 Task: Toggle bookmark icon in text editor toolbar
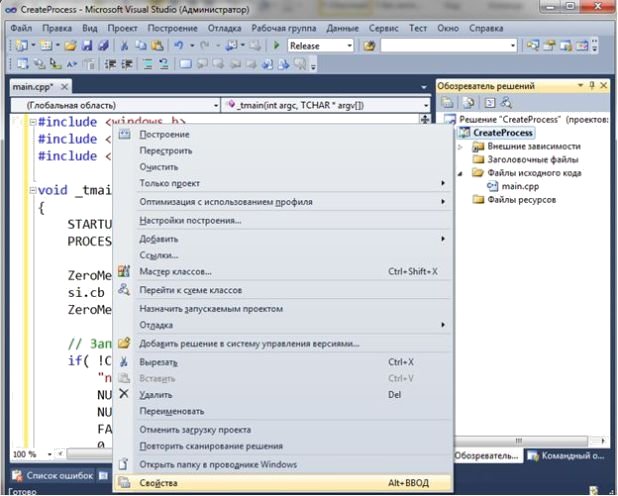[x=186, y=64]
